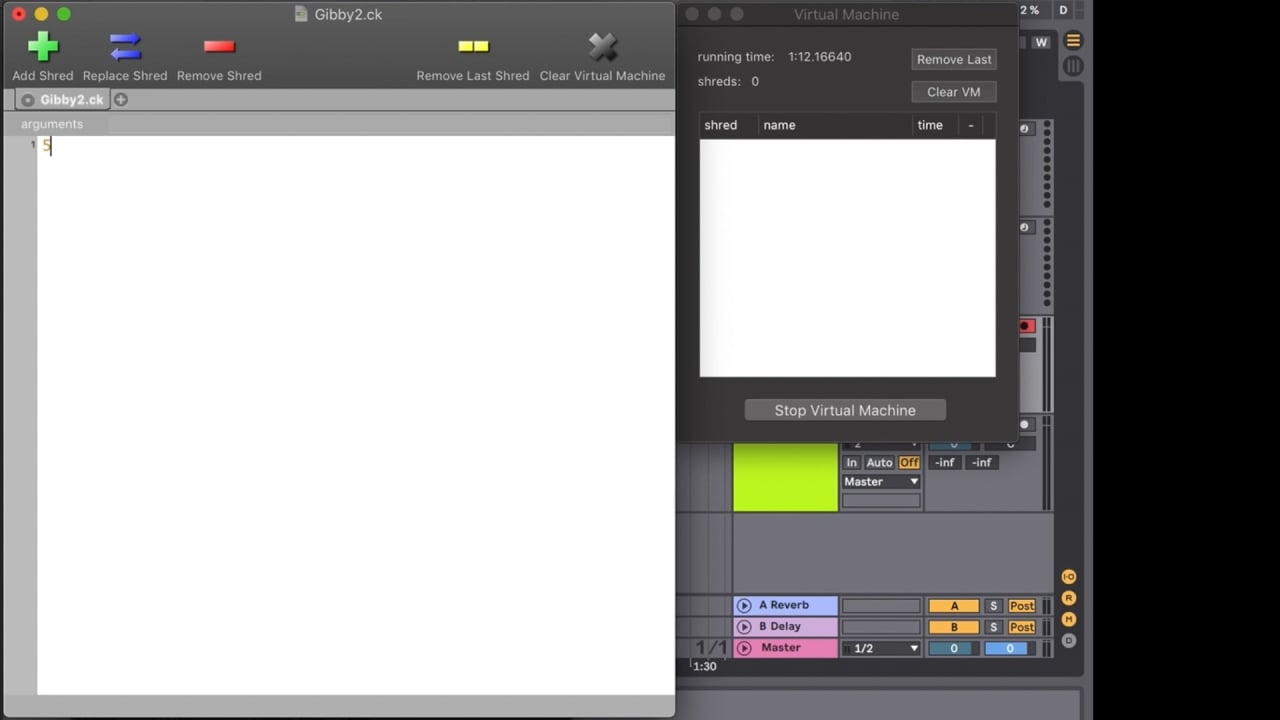
Task: Launch the Master track play button
Action: pyautogui.click(x=744, y=648)
